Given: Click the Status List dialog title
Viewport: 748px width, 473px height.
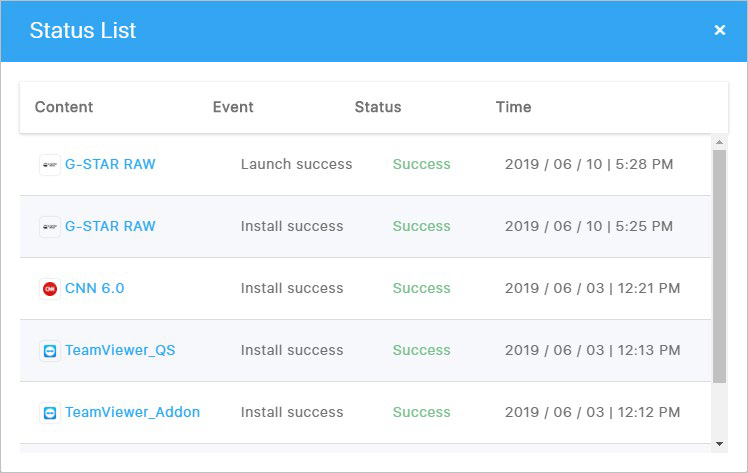Looking at the screenshot, I should pyautogui.click(x=83, y=31).
